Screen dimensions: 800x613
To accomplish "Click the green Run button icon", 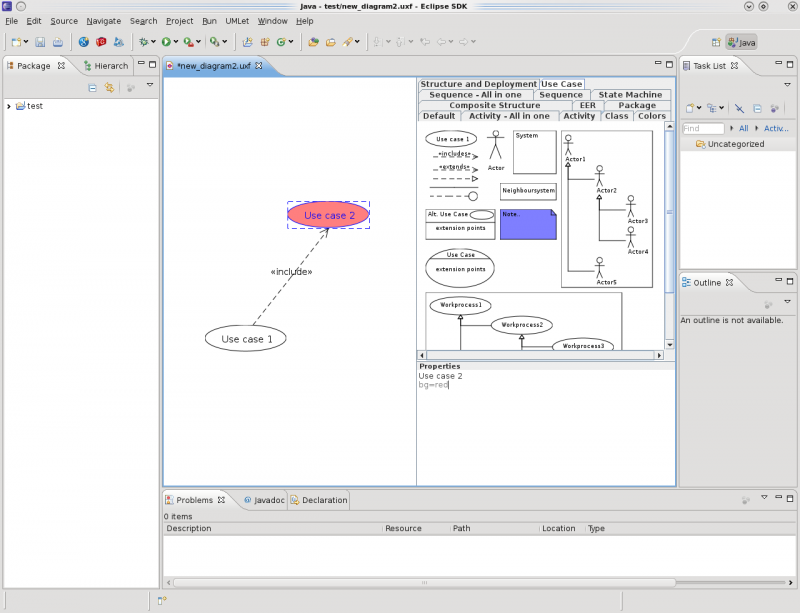I will click(x=166, y=42).
